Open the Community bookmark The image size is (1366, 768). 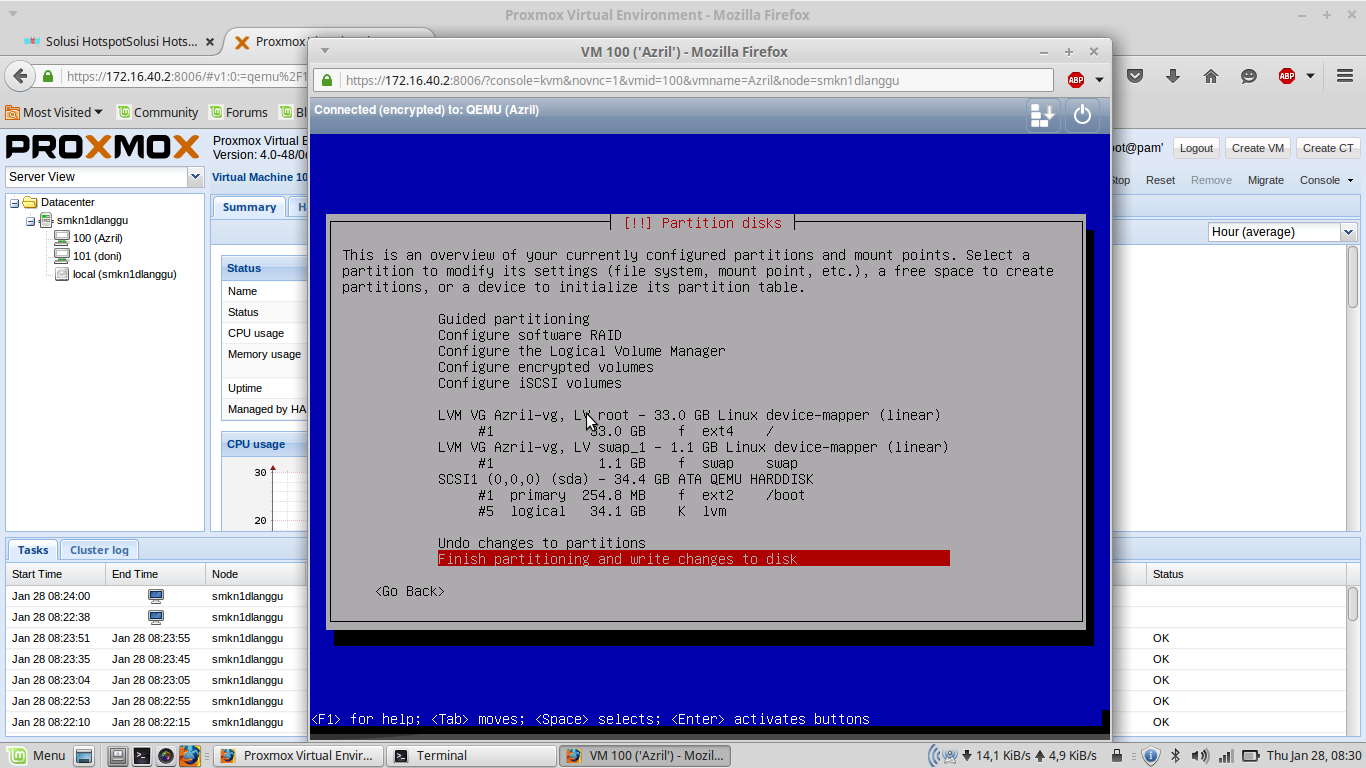pyautogui.click(x=158, y=113)
